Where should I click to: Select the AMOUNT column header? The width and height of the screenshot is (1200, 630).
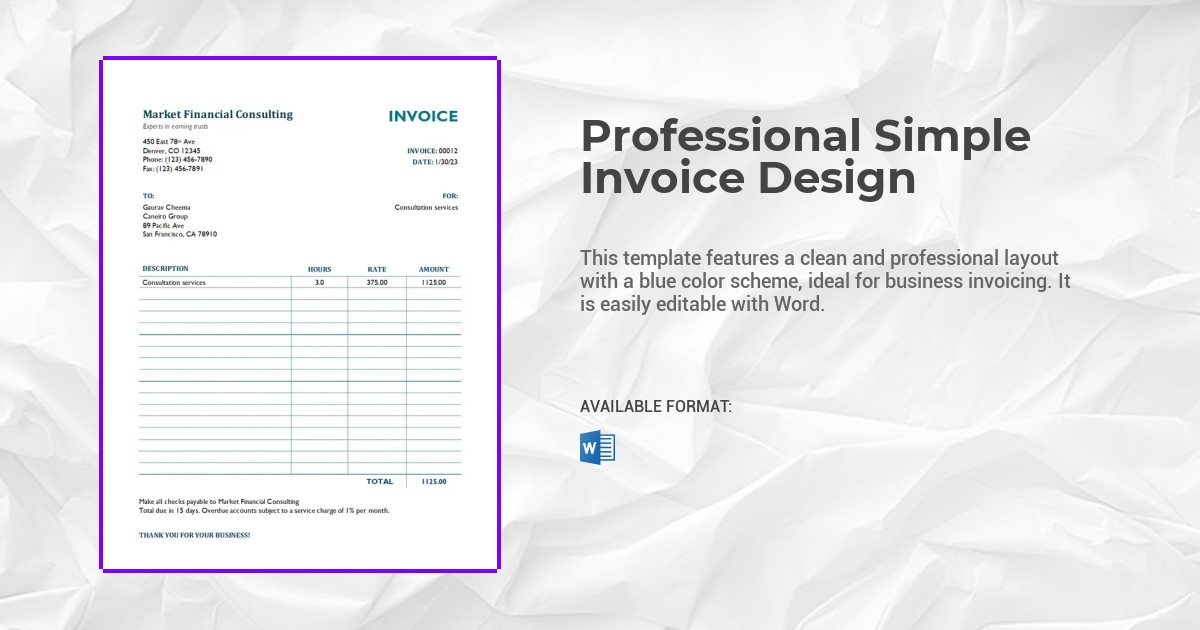(x=434, y=269)
